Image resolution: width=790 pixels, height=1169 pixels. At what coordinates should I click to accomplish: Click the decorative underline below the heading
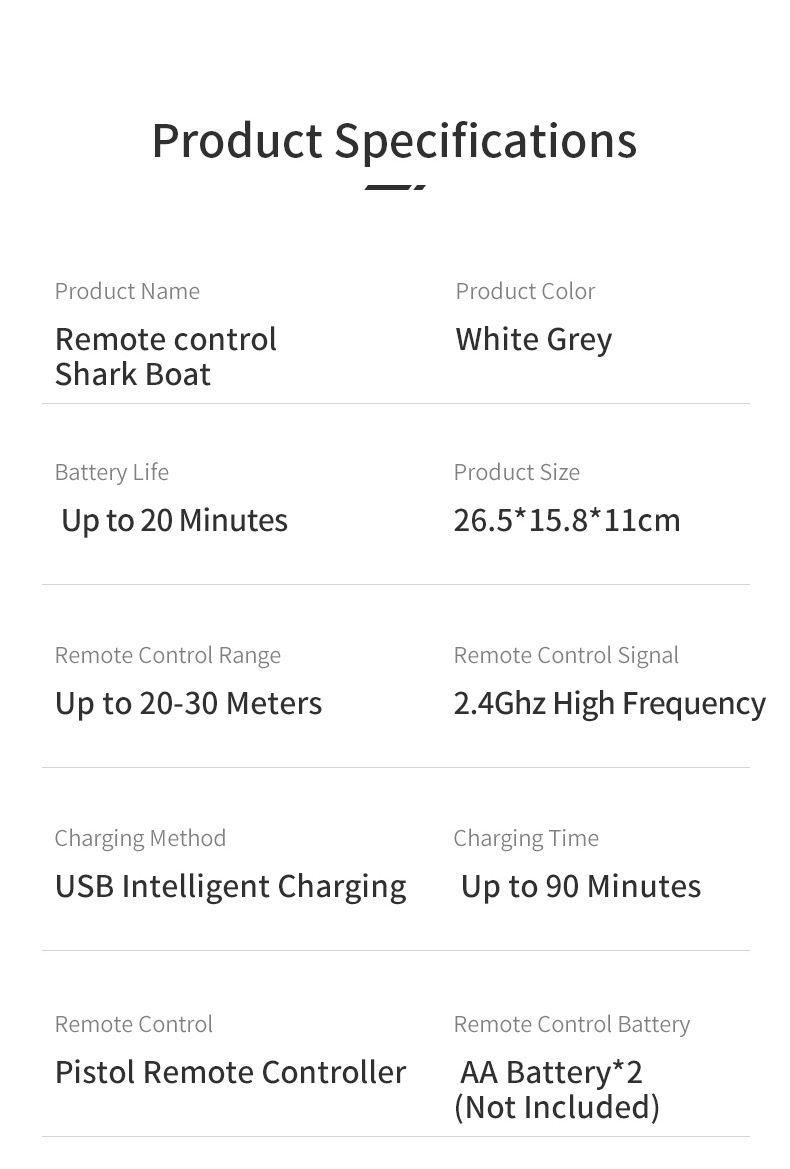(395, 187)
